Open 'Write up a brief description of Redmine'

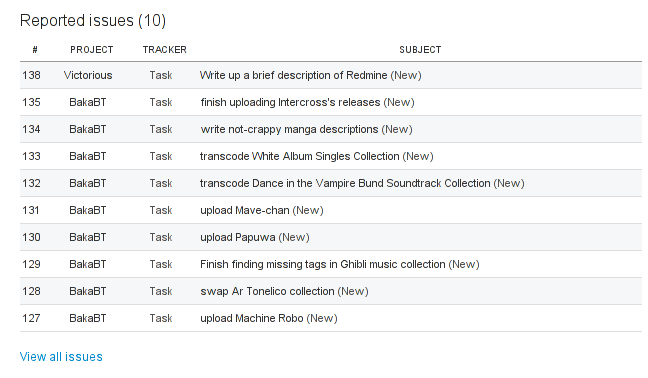293,75
